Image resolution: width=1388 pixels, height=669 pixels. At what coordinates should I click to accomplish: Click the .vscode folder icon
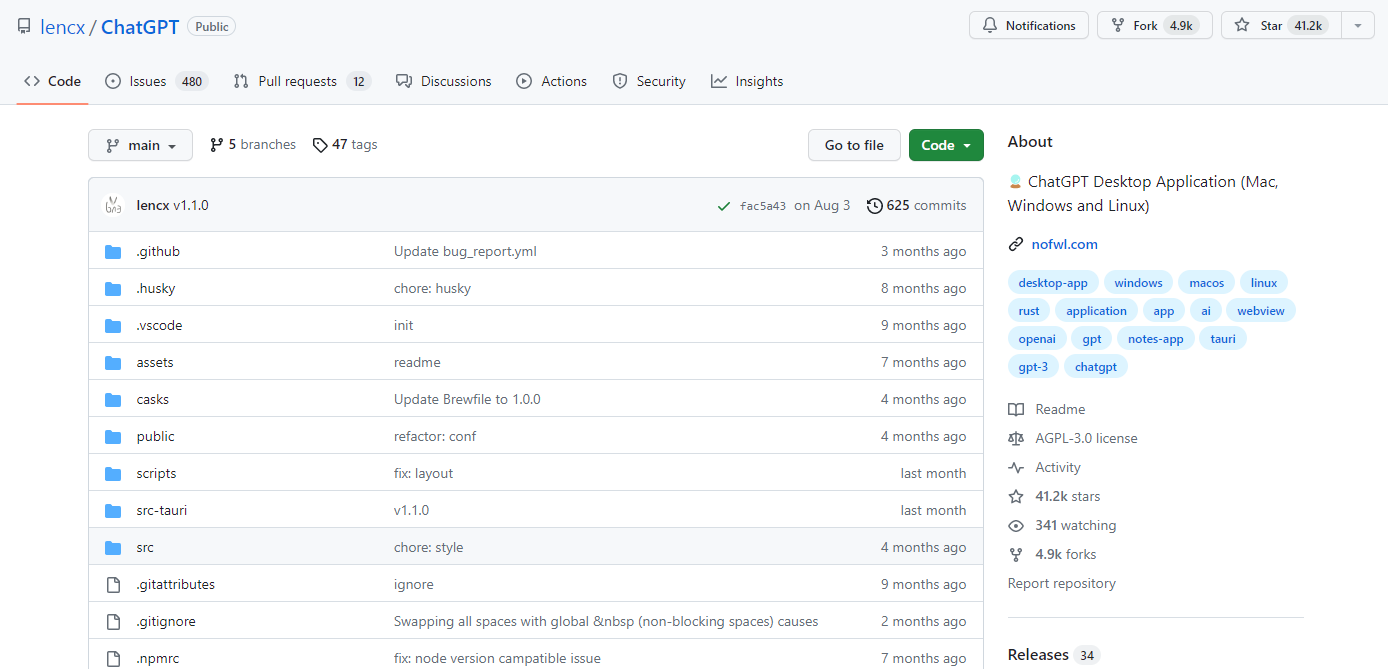tap(113, 326)
